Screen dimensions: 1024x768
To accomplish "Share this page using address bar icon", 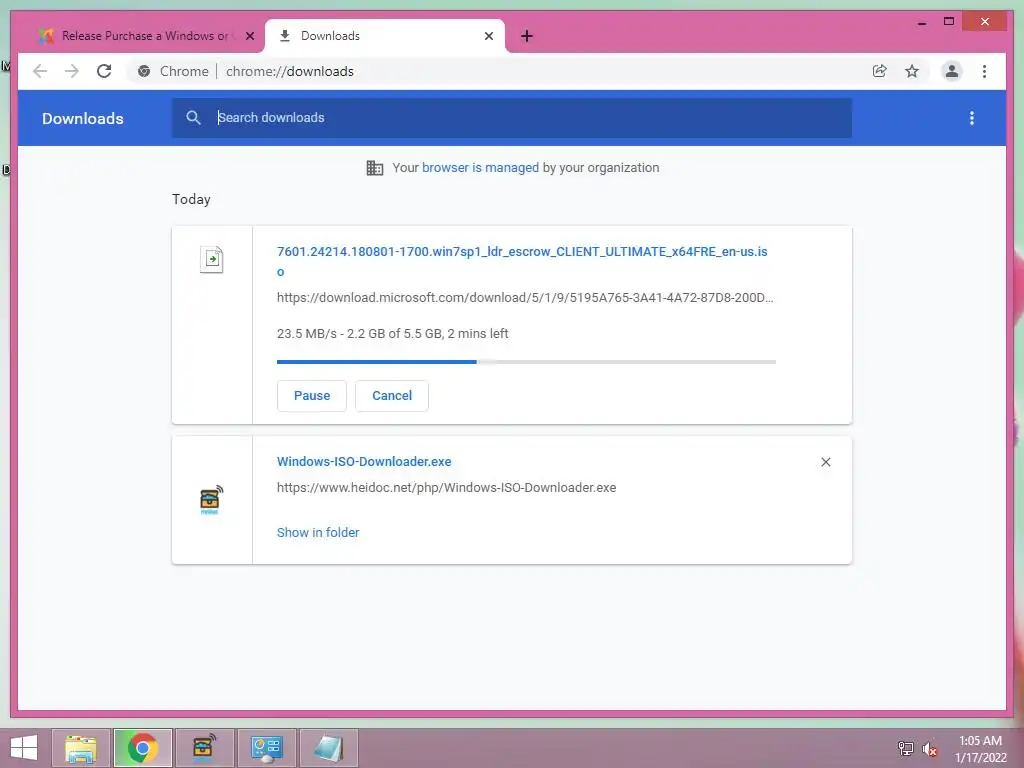I will point(880,71).
